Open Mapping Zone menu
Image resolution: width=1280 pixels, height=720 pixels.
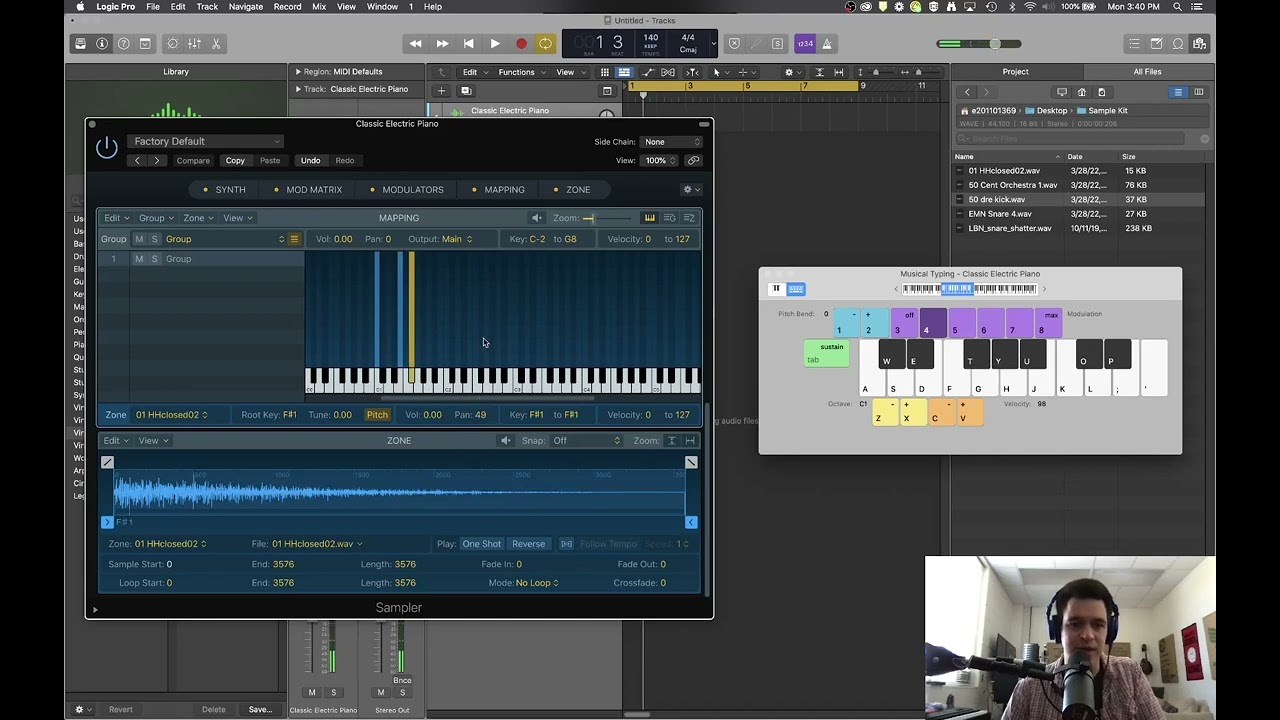coord(197,218)
